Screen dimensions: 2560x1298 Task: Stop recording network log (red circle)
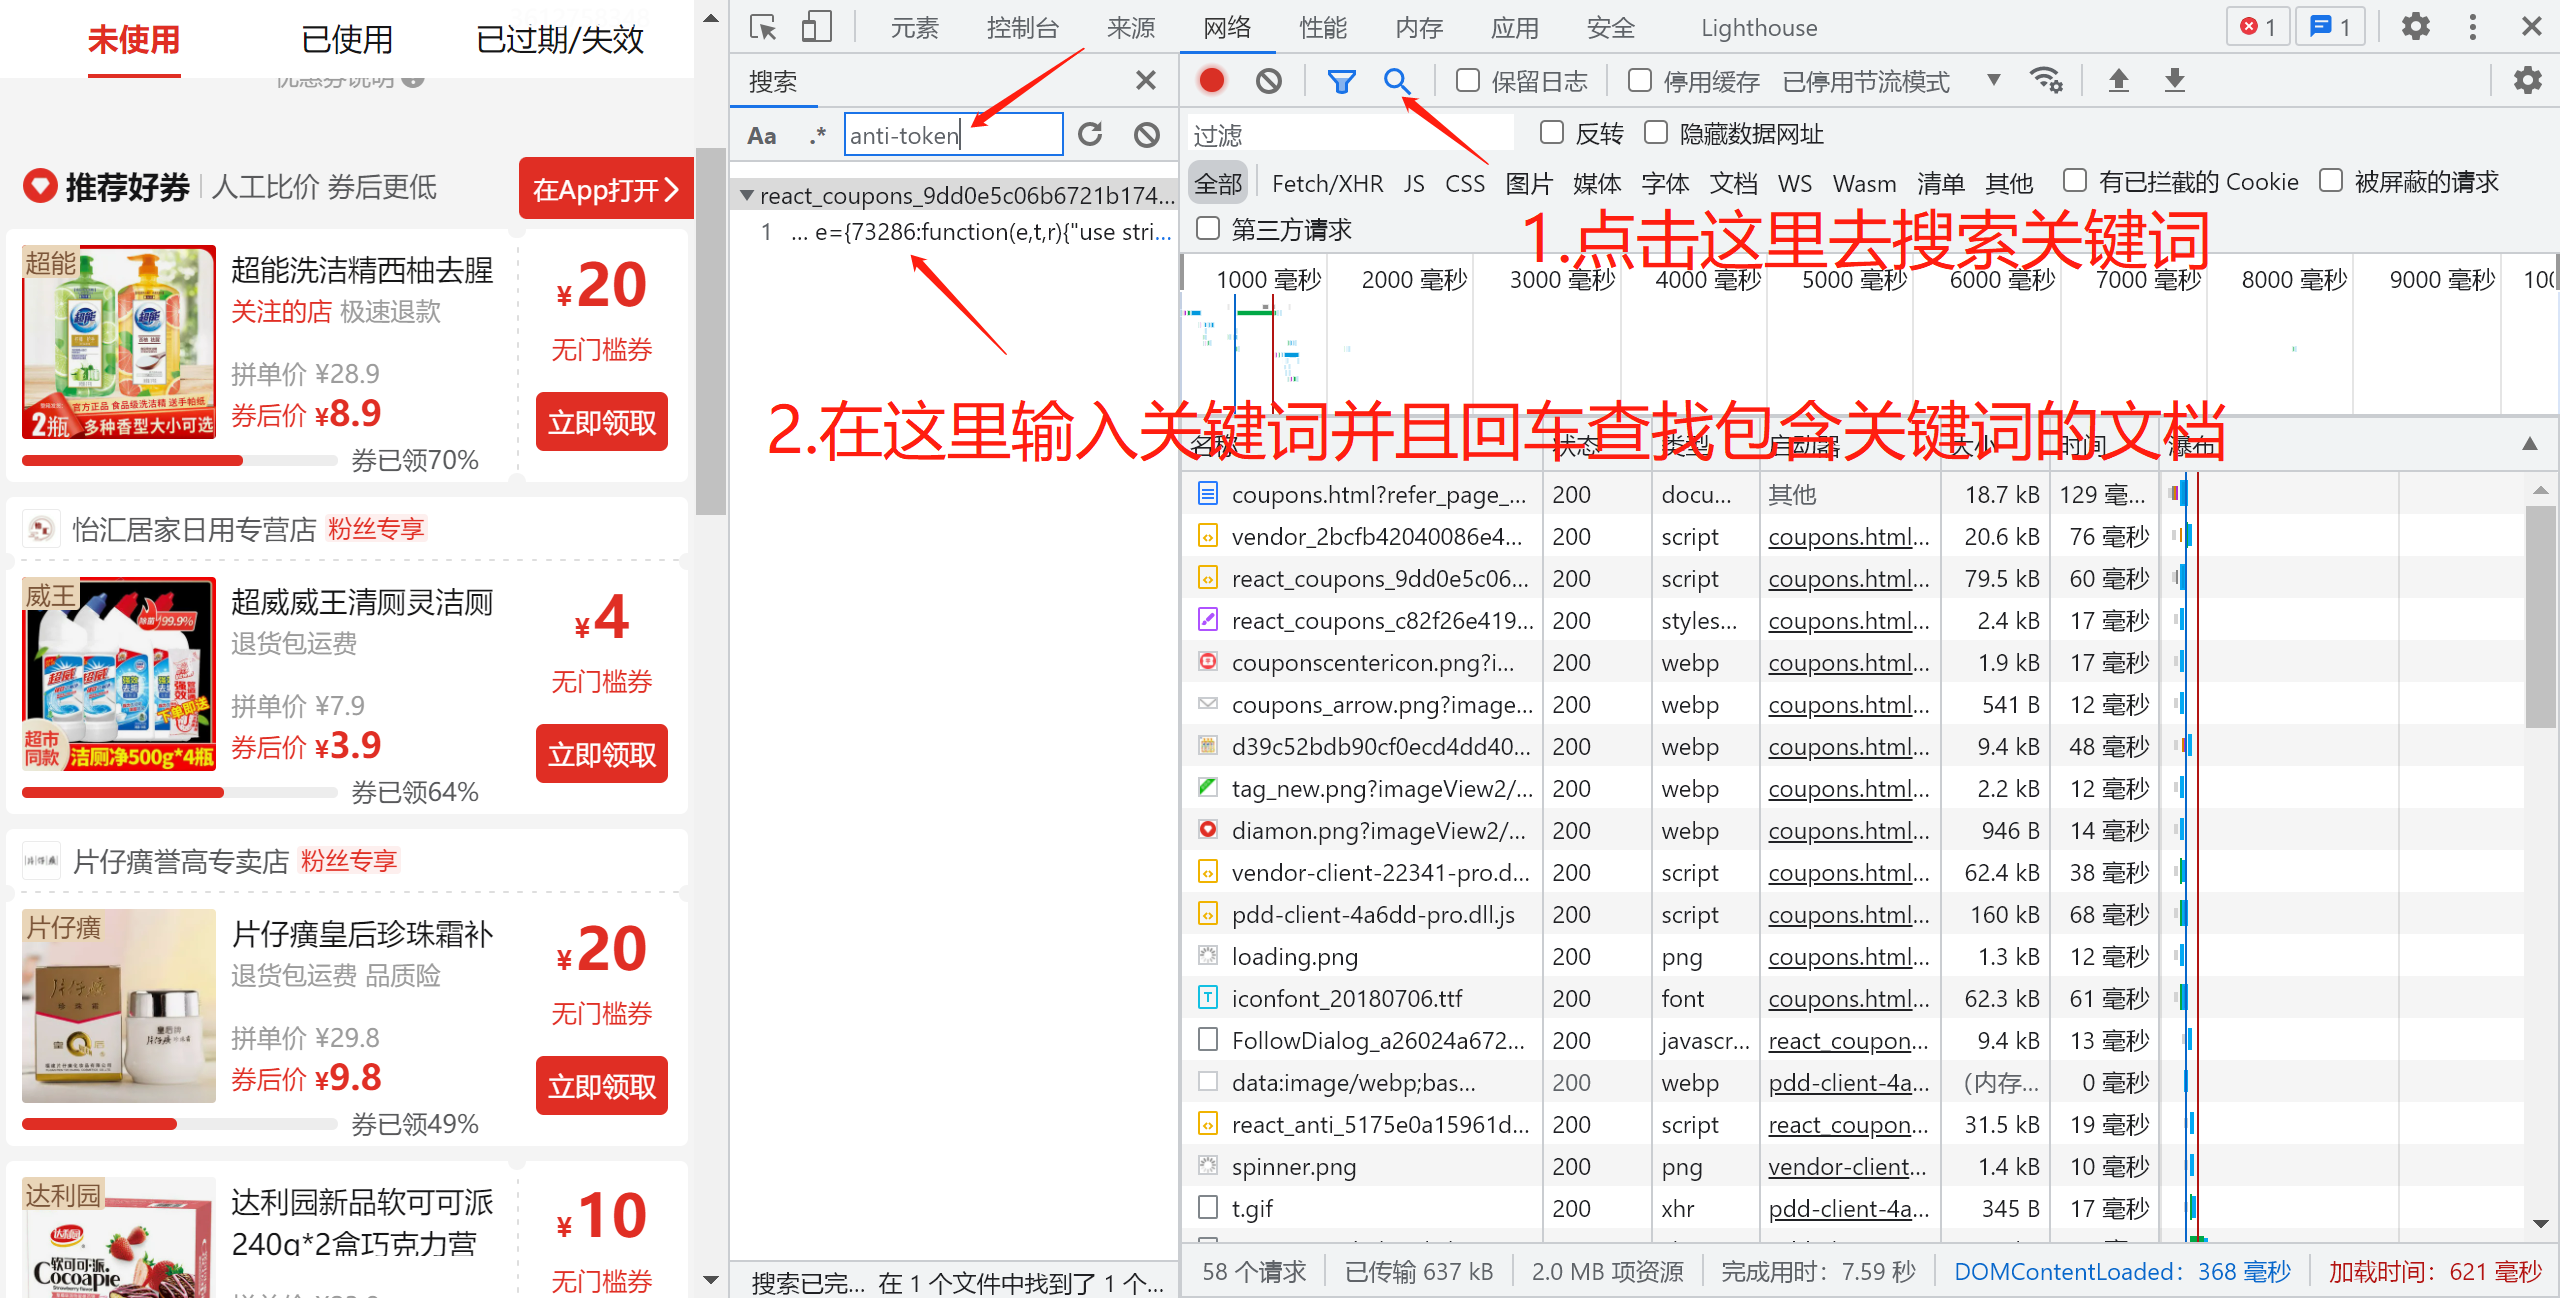click(1211, 80)
